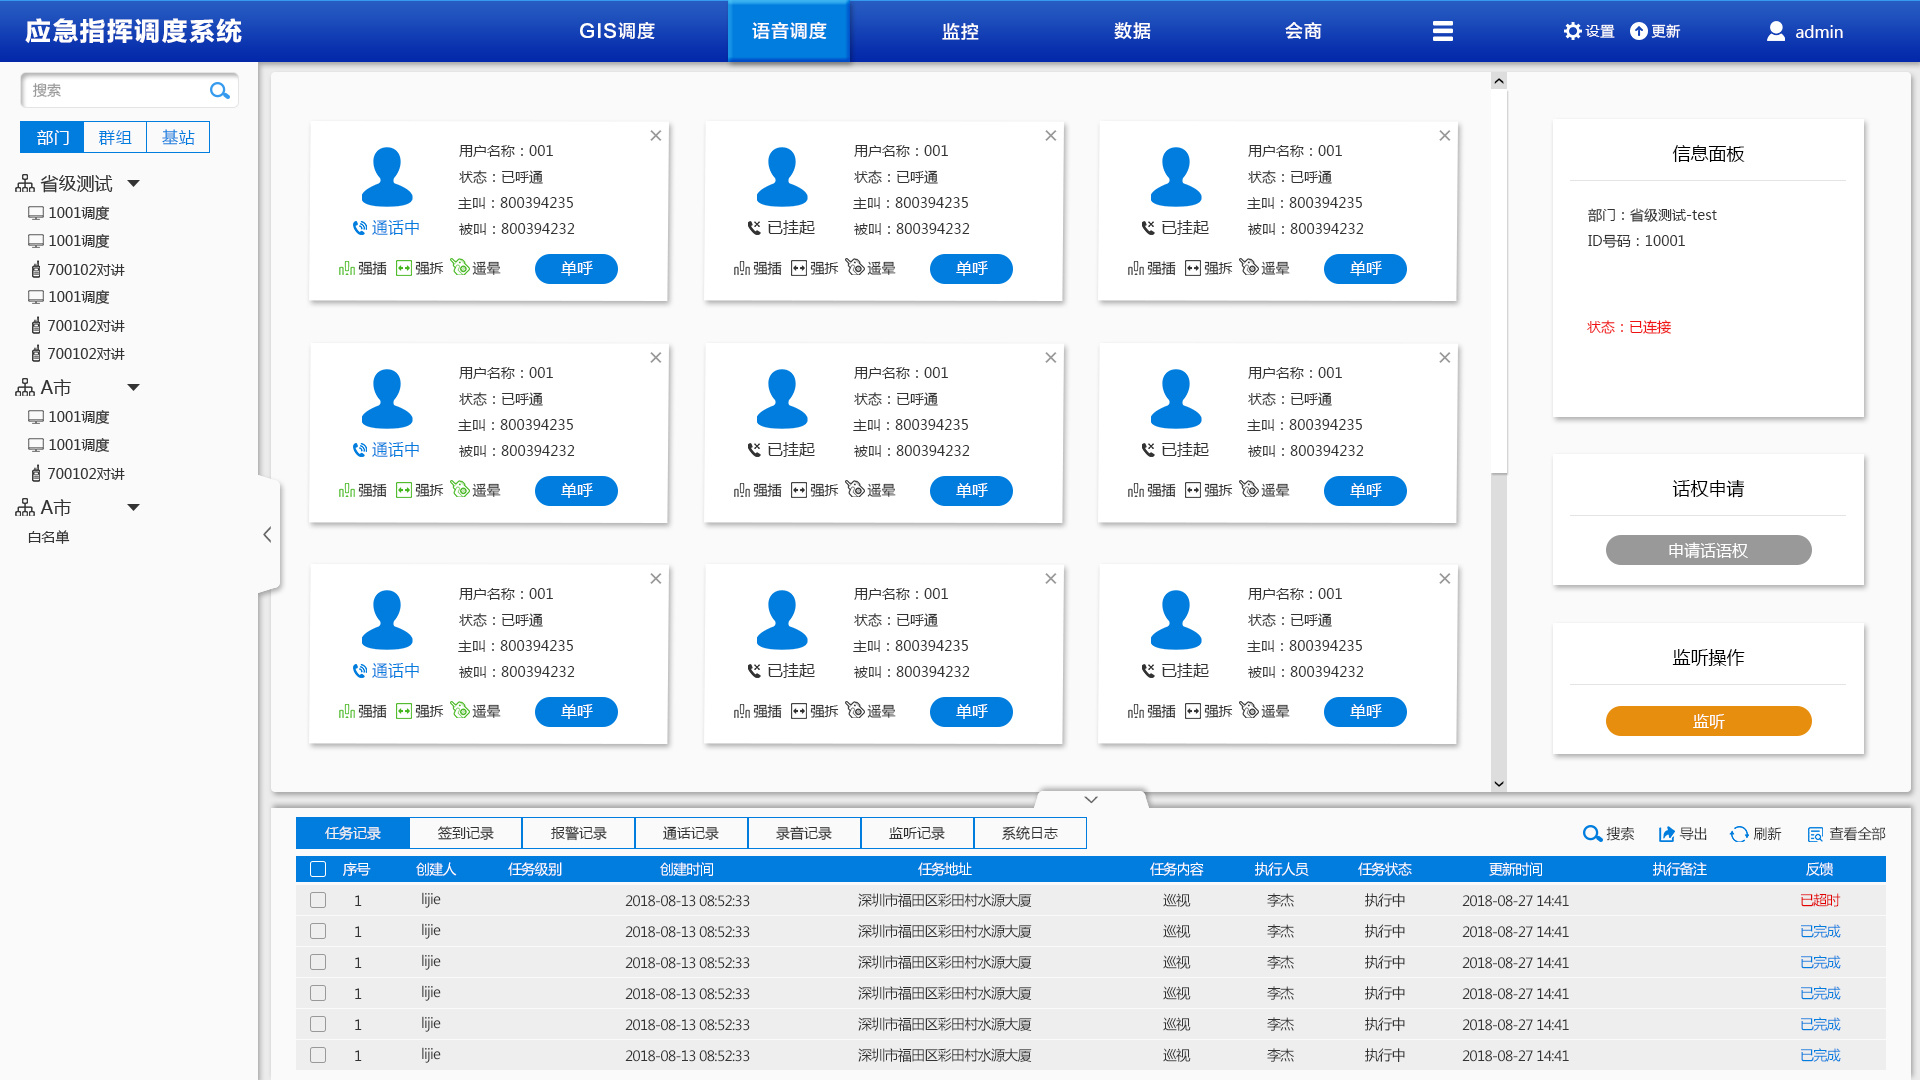Check the checkbox on the first task row
The height and width of the screenshot is (1080, 1920).
(318, 900)
